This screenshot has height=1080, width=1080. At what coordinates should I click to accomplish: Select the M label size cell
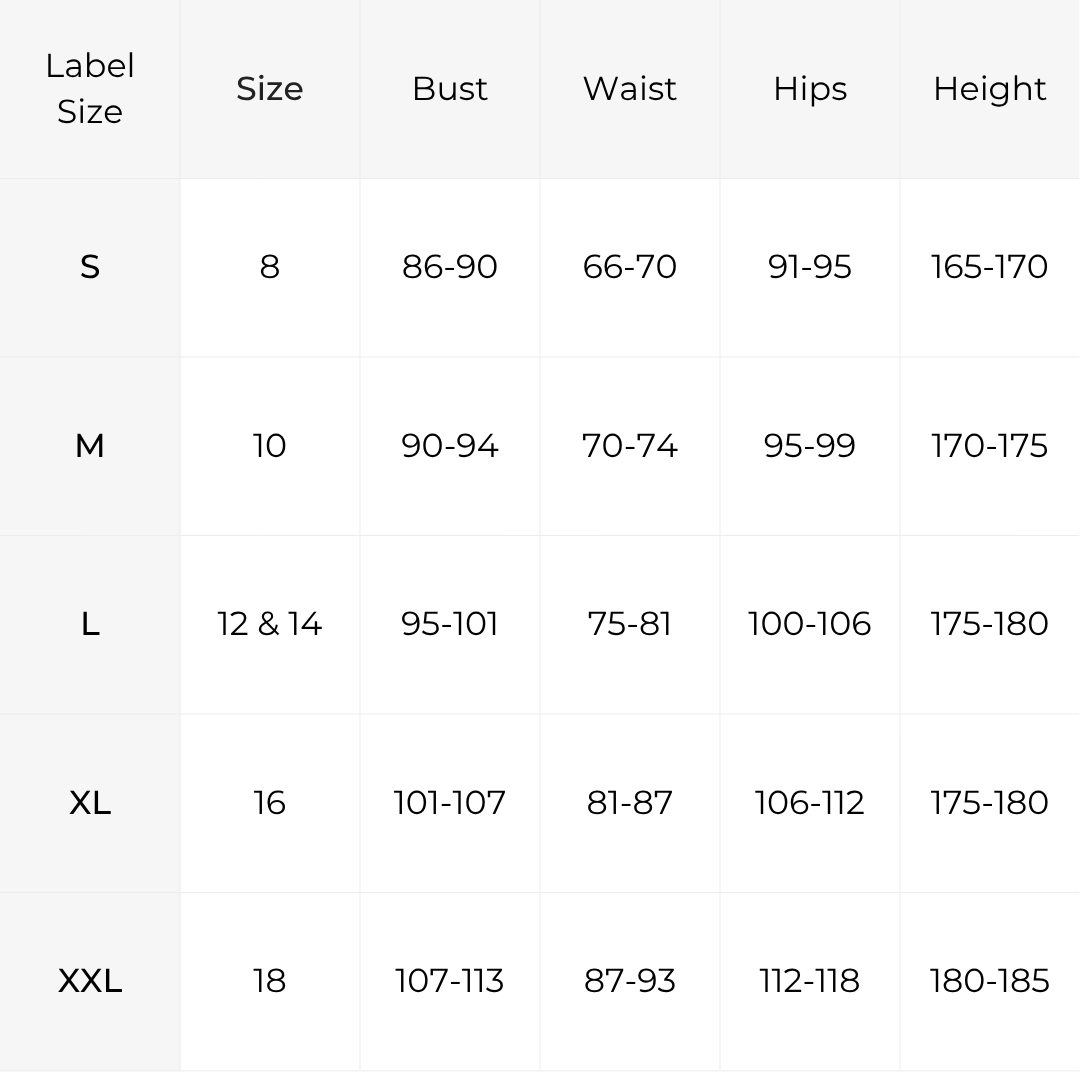point(90,446)
